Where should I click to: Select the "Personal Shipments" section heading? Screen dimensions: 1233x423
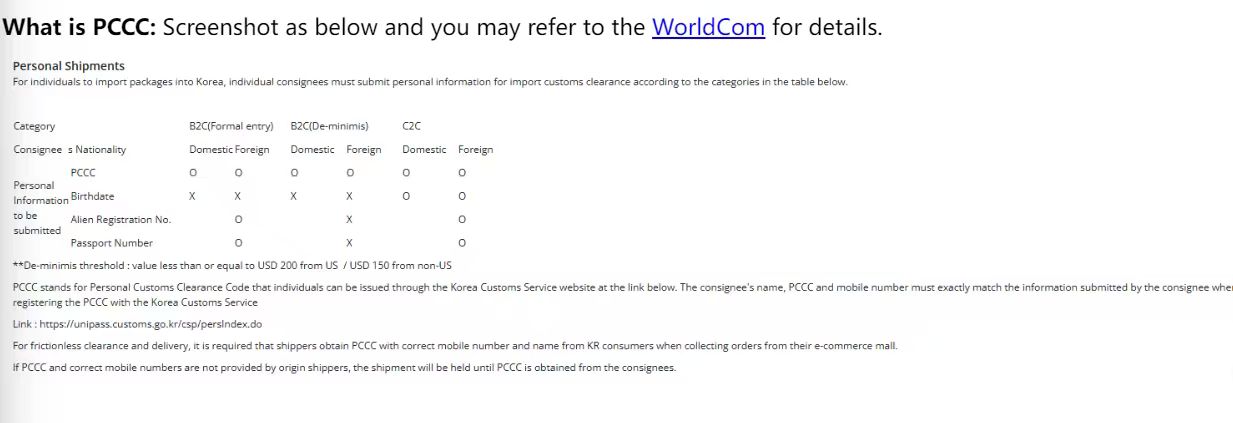pos(68,66)
